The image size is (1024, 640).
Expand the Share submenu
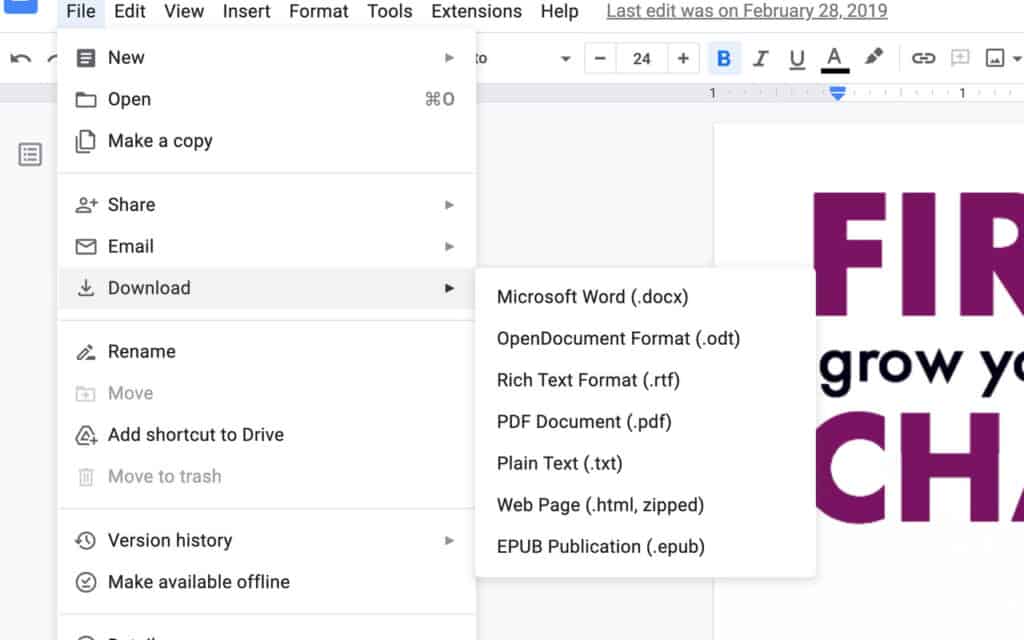[131, 204]
